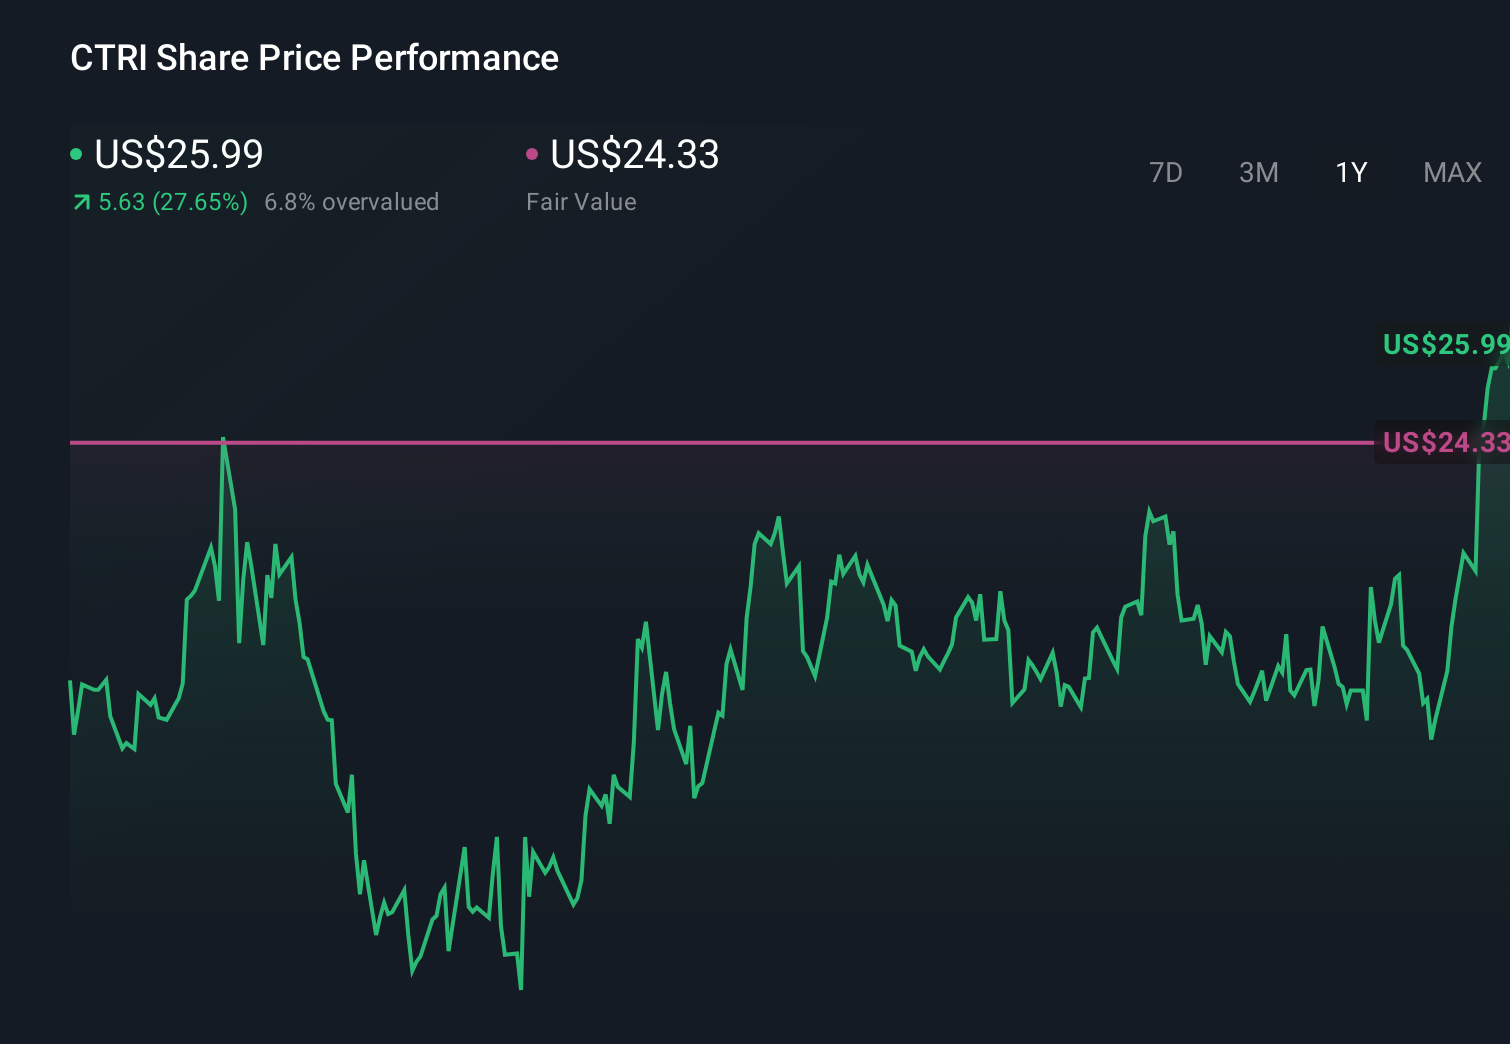Click the large US$25.99 price heading
This screenshot has height=1044, width=1510.
[178, 154]
